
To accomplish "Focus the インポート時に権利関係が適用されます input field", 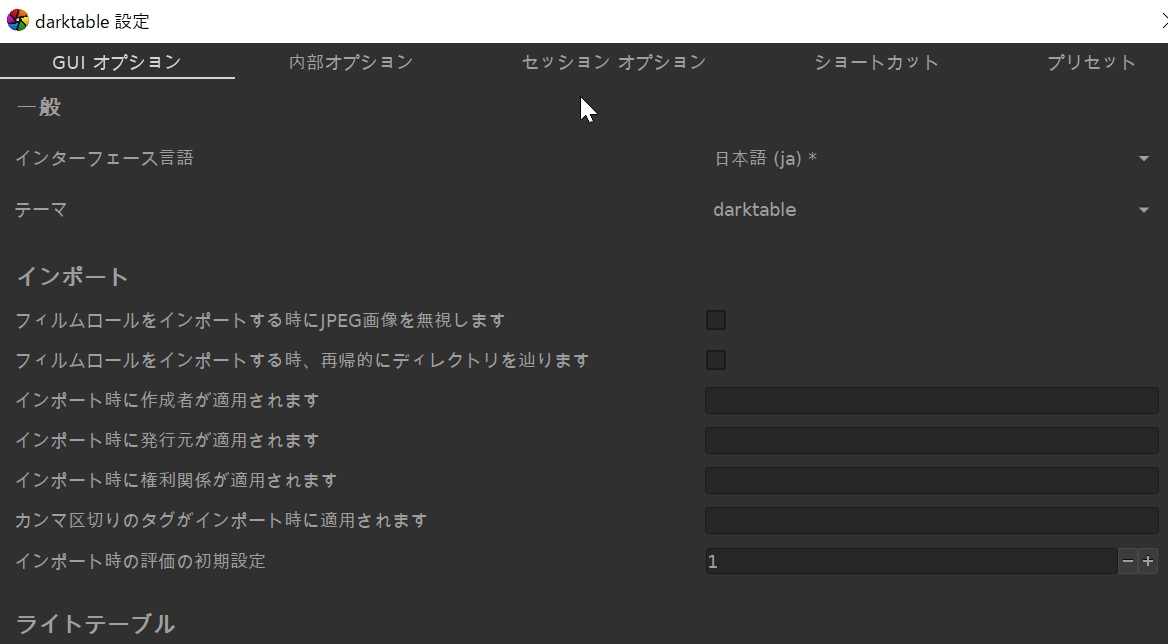I will tap(932, 481).
